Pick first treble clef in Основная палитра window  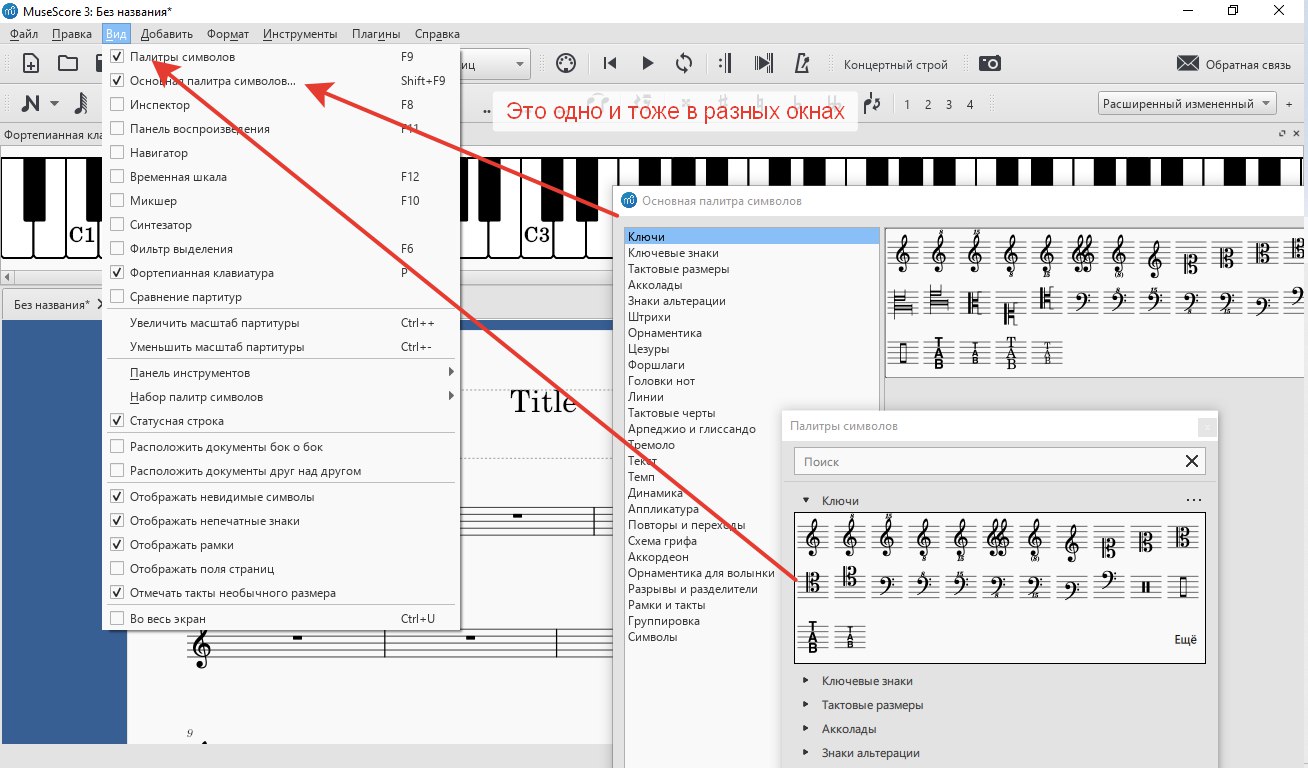tap(903, 254)
